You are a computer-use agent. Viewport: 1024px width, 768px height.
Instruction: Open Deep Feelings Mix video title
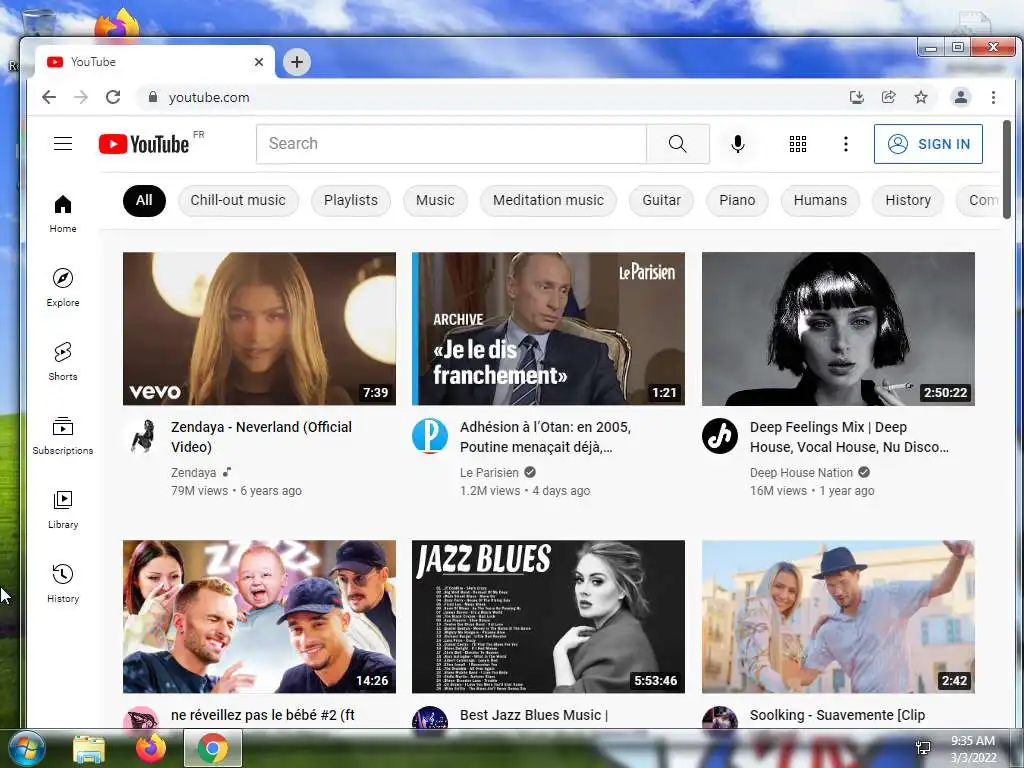849,437
